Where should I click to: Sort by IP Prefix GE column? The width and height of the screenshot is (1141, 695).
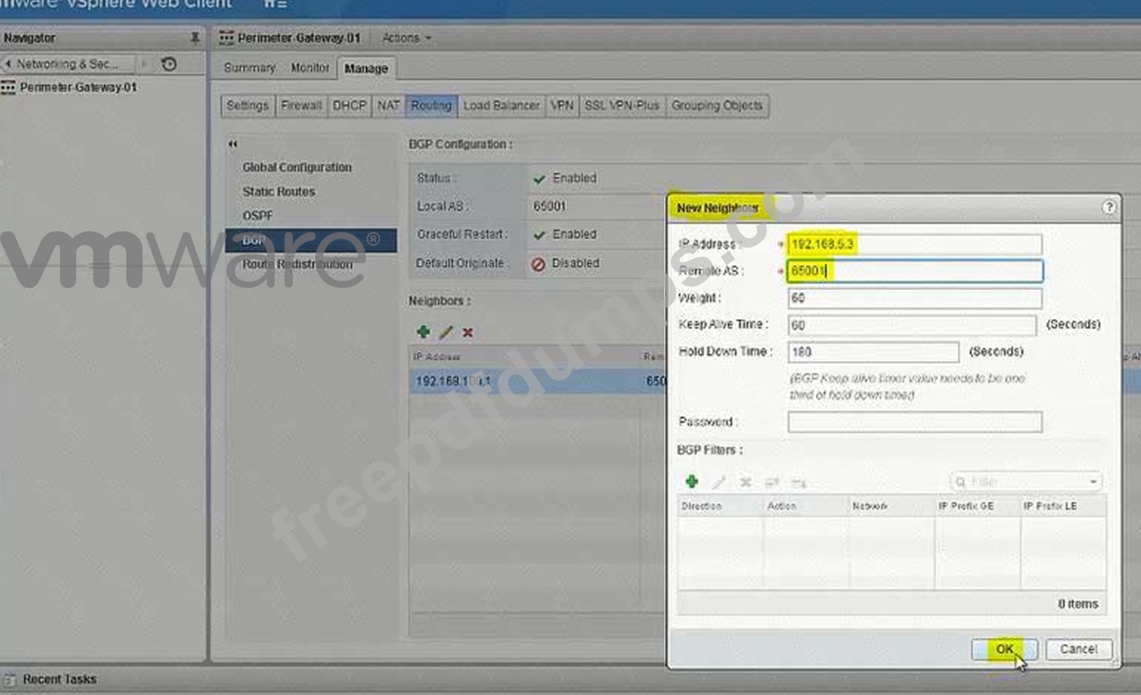coord(977,506)
